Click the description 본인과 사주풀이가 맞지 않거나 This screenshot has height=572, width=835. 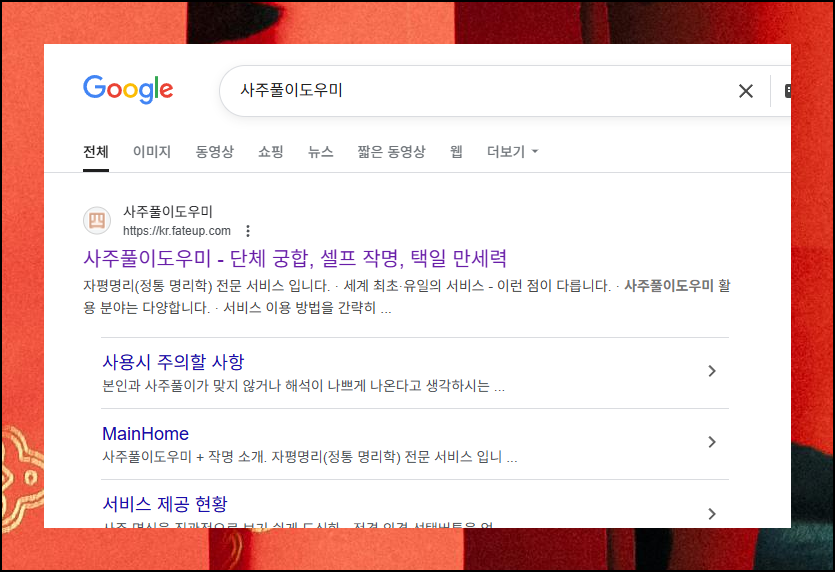(x=304, y=386)
